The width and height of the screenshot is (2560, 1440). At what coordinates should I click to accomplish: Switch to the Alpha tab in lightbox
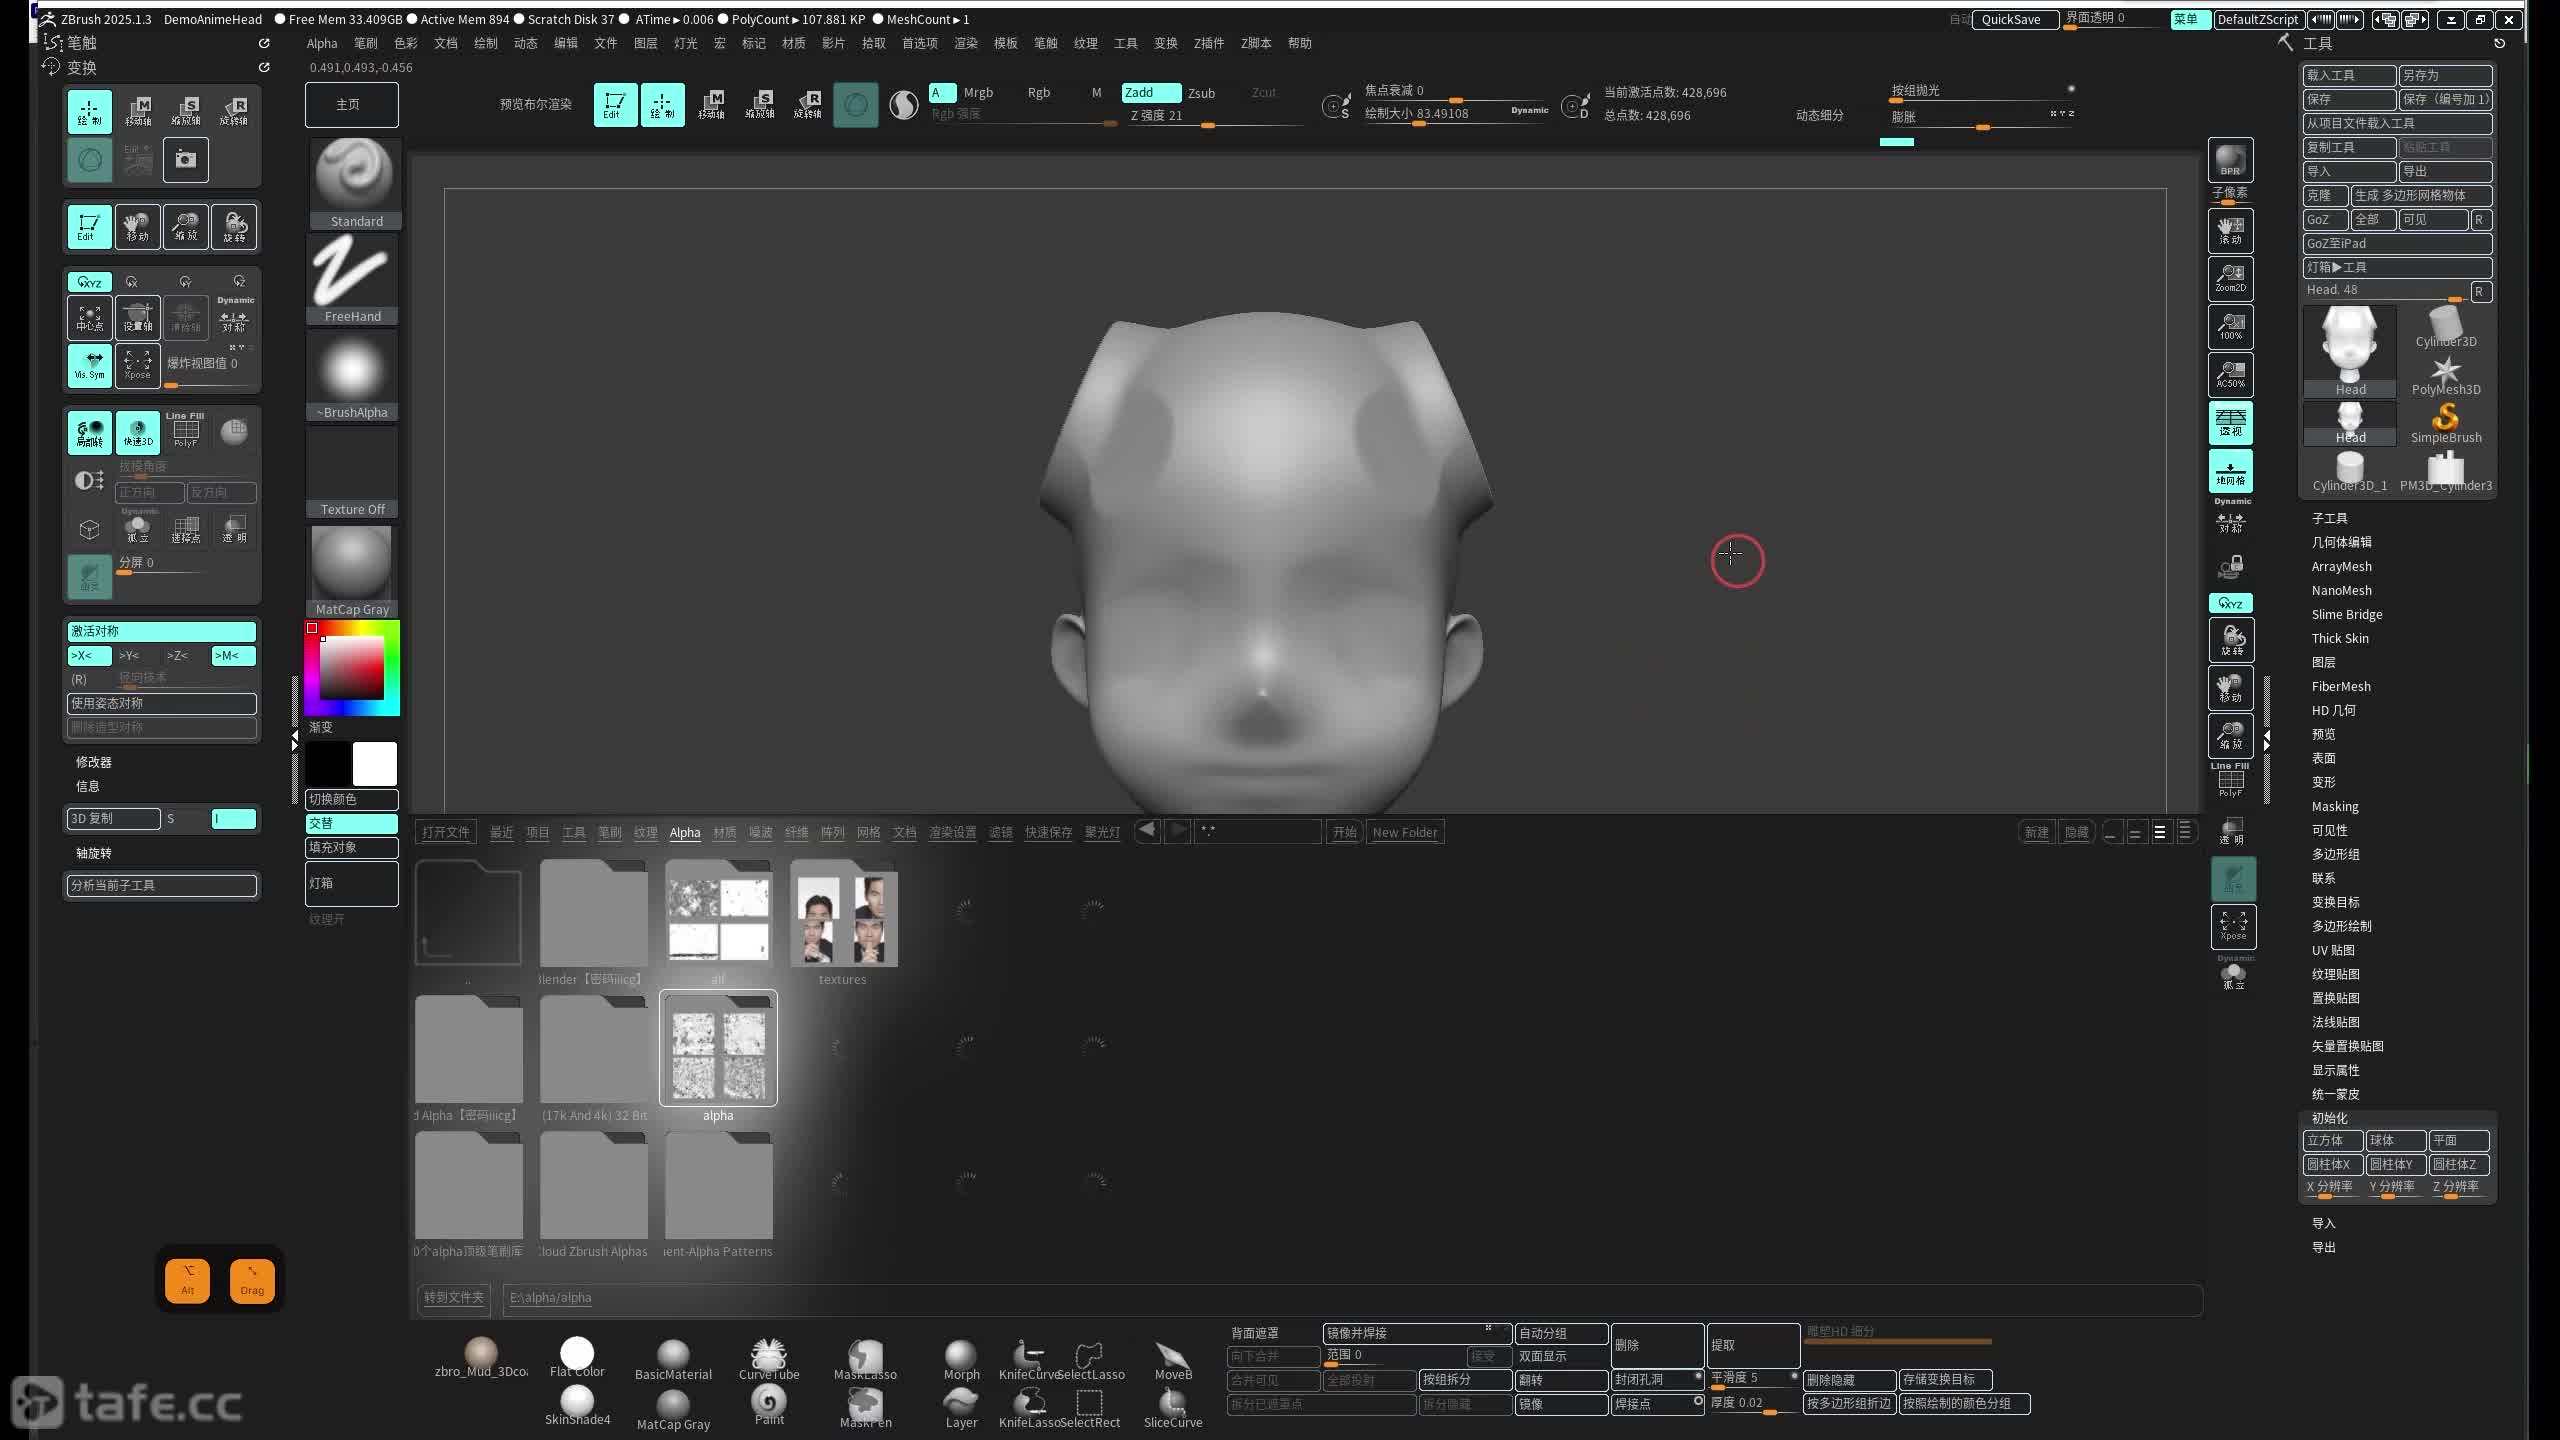click(x=685, y=832)
